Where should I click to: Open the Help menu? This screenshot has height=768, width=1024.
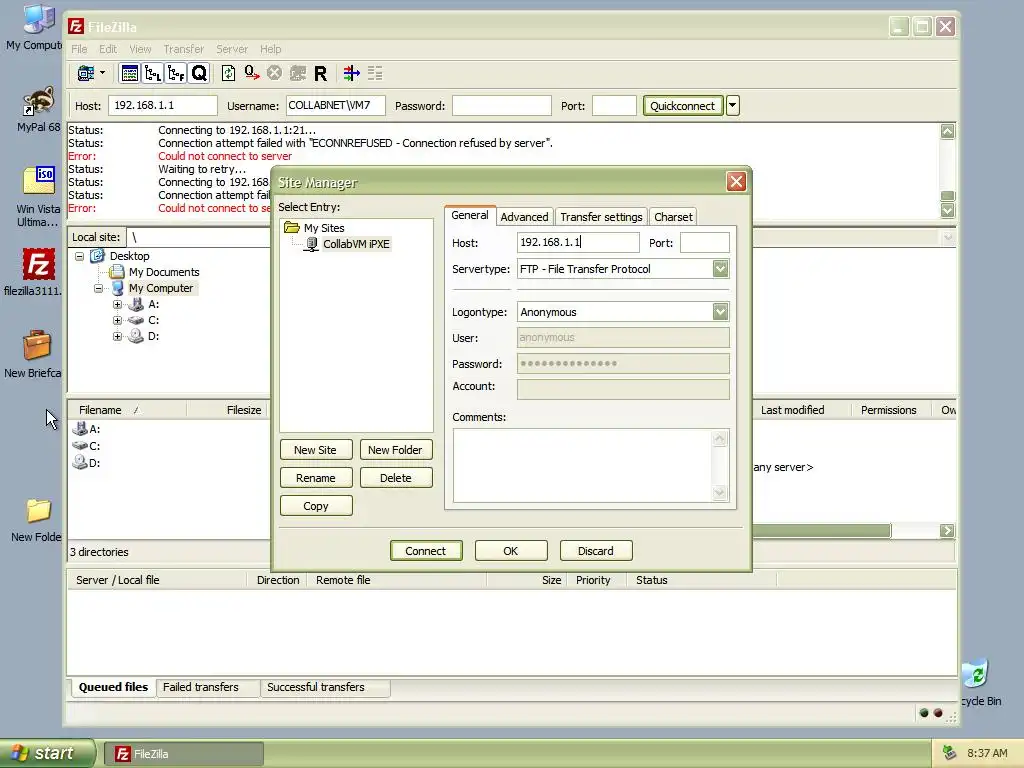point(270,49)
